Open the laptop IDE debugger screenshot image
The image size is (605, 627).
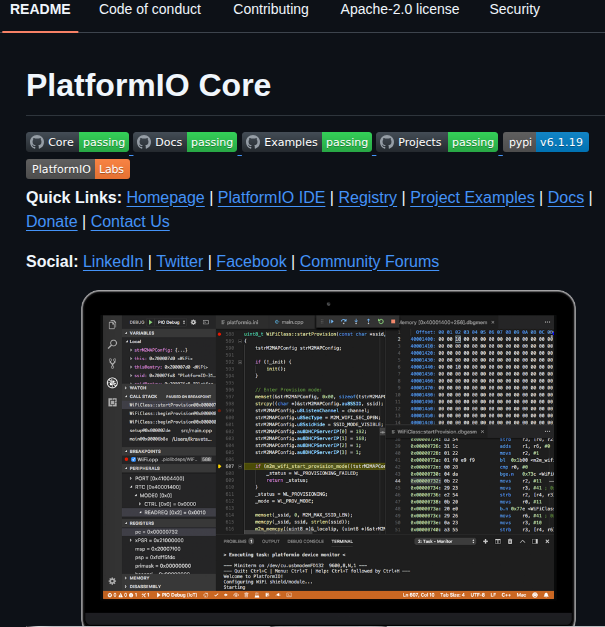pos(328,458)
